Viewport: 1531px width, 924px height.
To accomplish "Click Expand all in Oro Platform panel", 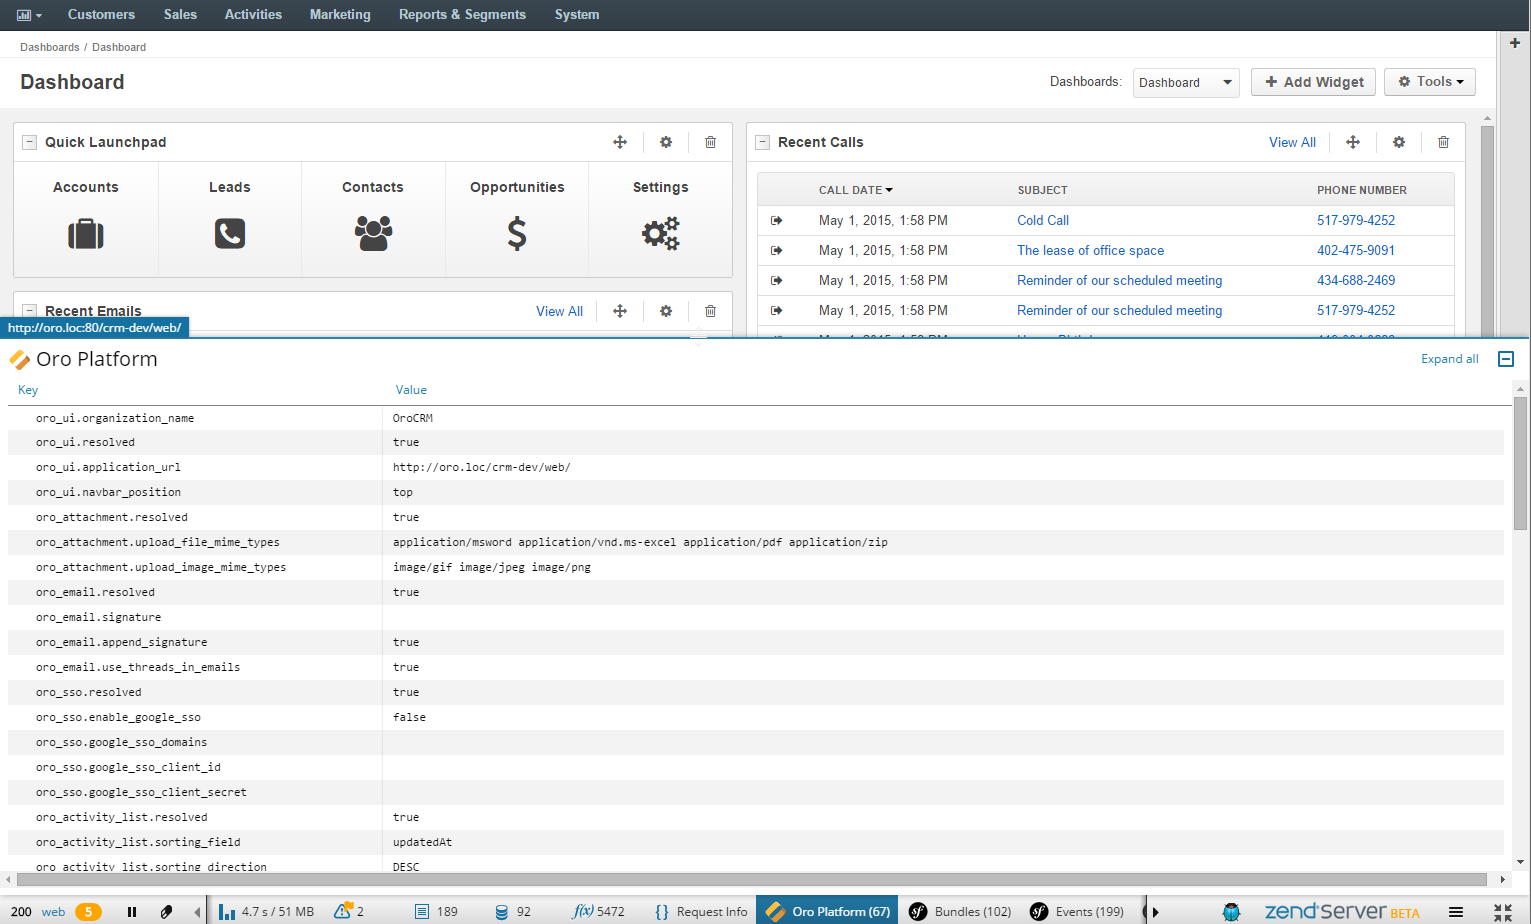I will [x=1450, y=359].
